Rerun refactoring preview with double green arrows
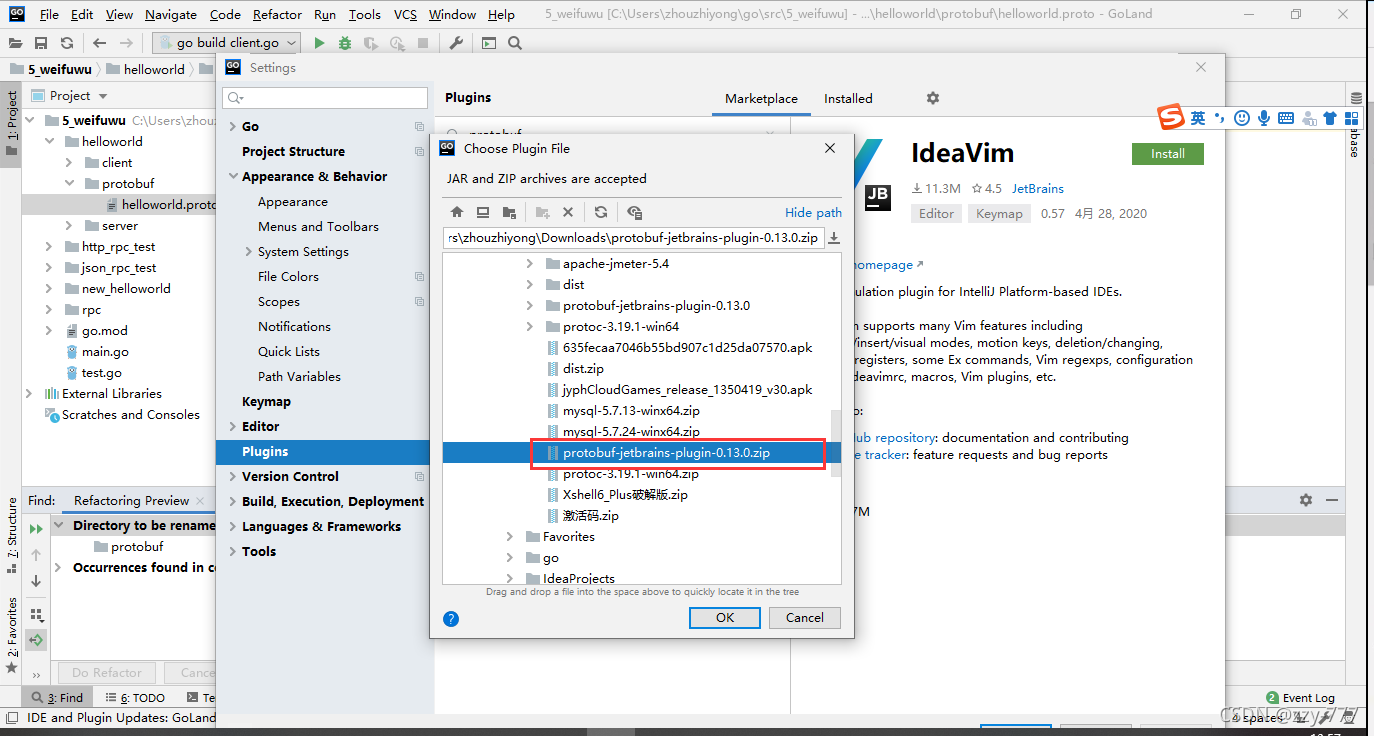Image resolution: width=1374 pixels, height=736 pixels. click(36, 528)
